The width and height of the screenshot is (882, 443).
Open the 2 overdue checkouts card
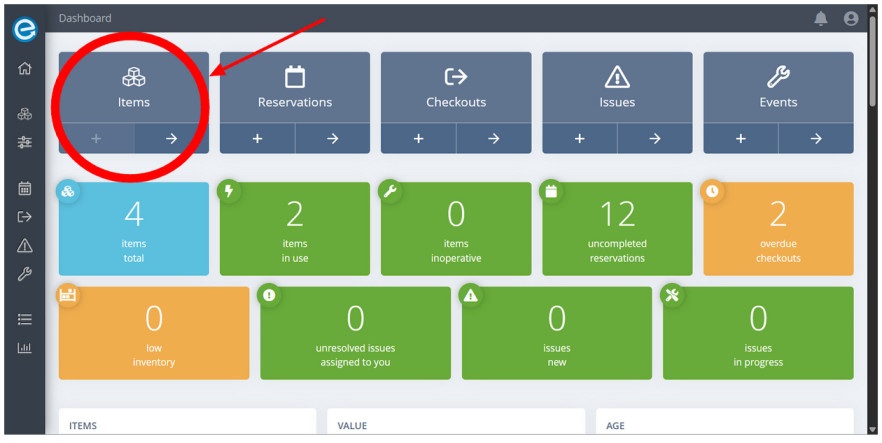778,229
